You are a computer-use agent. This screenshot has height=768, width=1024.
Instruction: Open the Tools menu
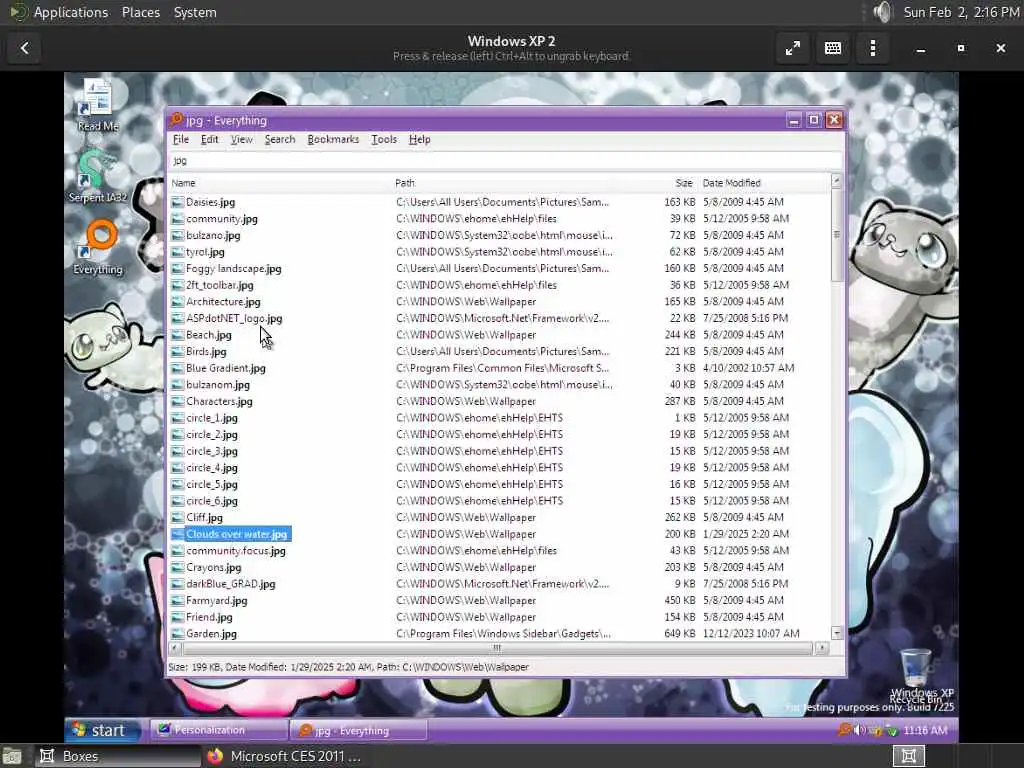click(384, 139)
